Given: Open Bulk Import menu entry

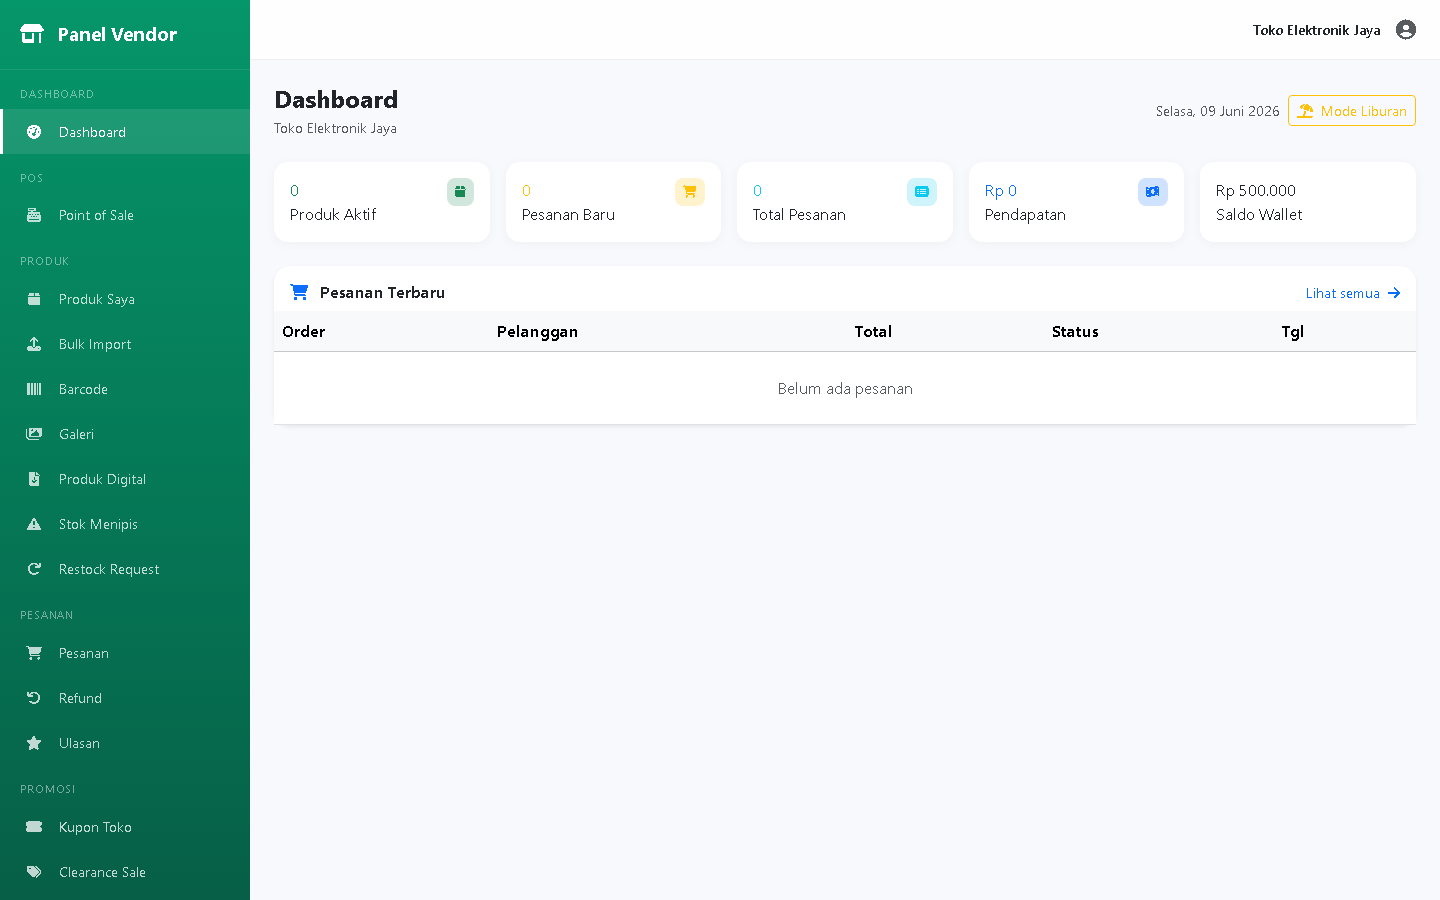Looking at the screenshot, I should click(x=125, y=344).
